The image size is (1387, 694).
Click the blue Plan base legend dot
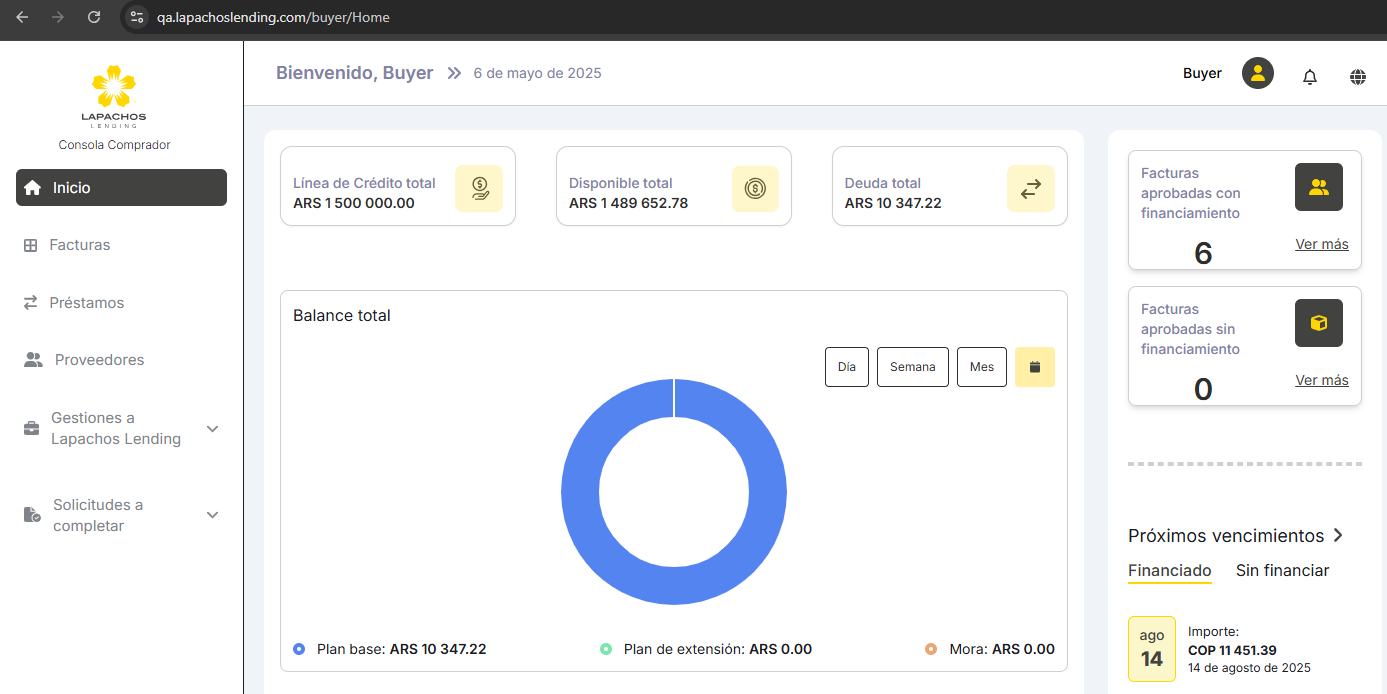299,649
